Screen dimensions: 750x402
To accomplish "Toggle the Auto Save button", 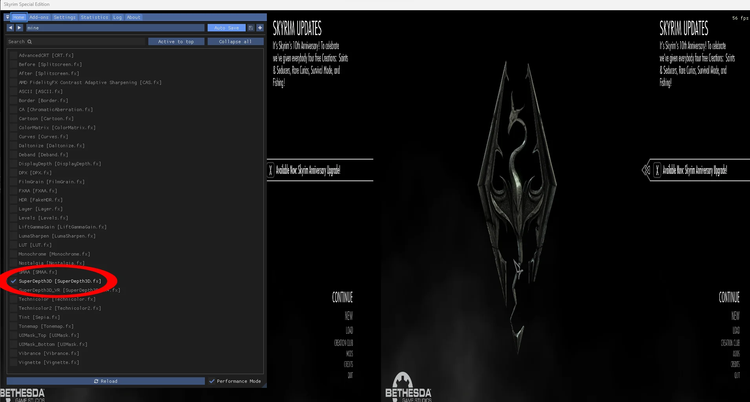I will (226, 28).
